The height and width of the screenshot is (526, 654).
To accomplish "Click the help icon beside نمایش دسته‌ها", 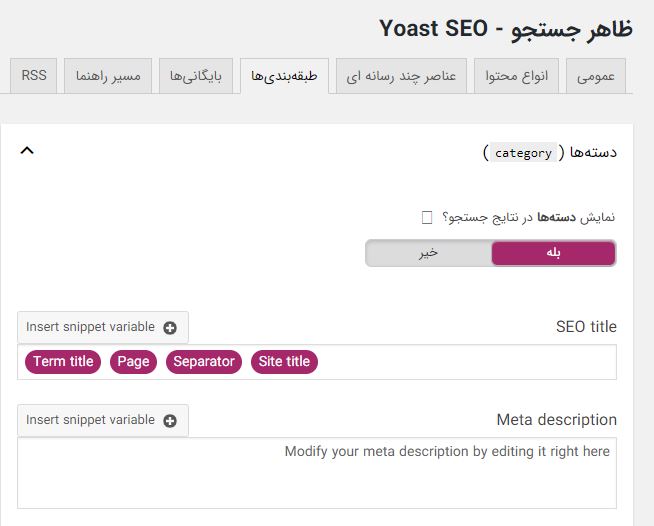I will [427, 217].
